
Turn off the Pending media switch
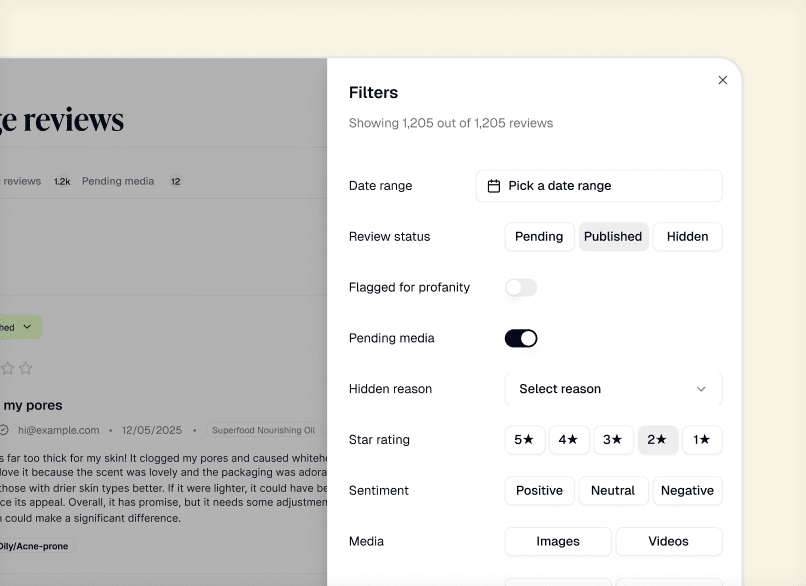click(x=521, y=338)
